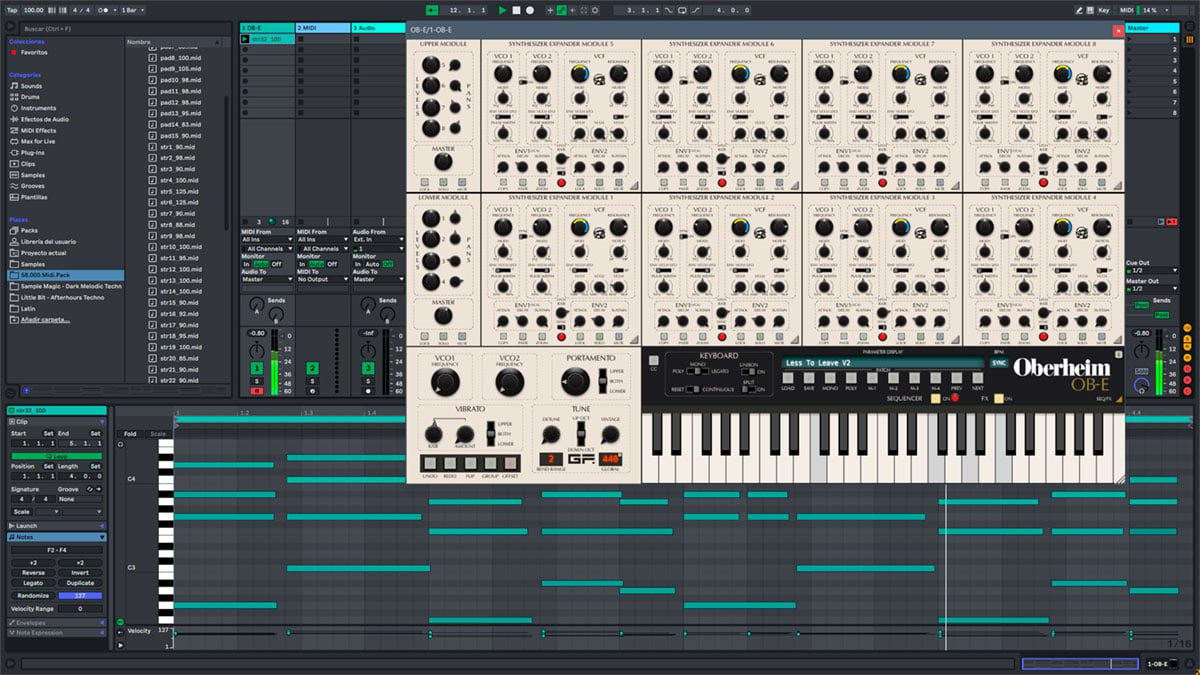Toggle the Sequencer ON switch

[x=936, y=398]
